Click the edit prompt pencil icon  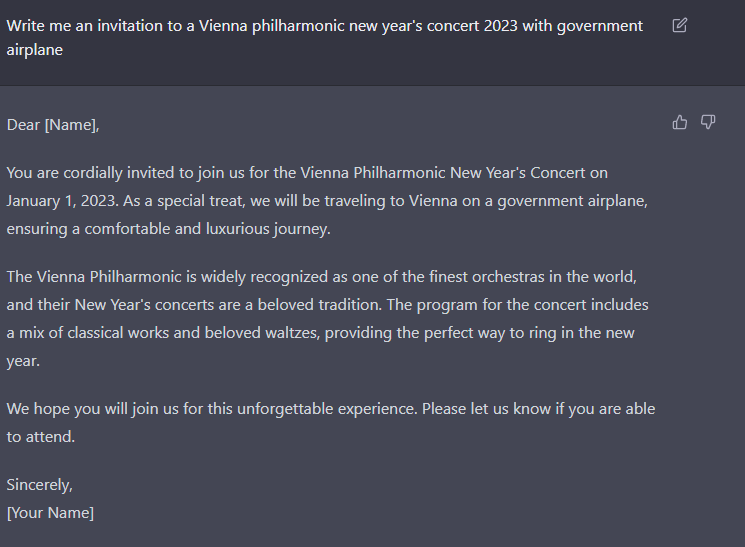click(x=680, y=25)
